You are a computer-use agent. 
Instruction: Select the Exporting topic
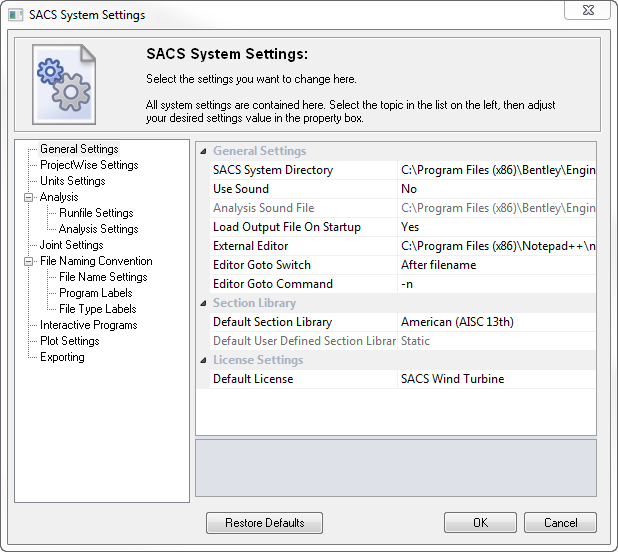click(62, 357)
